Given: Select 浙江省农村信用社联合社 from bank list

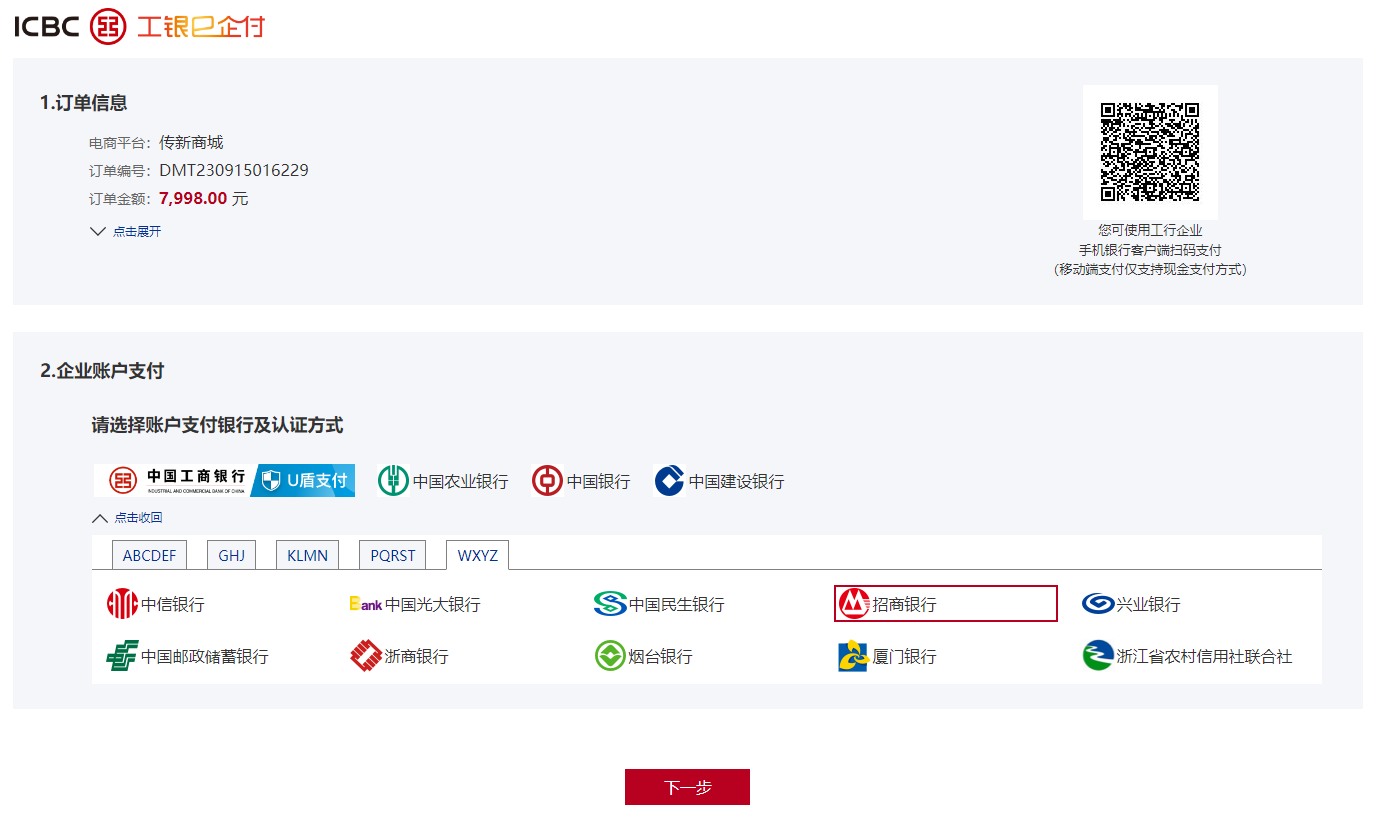Looking at the screenshot, I should [x=1187, y=656].
